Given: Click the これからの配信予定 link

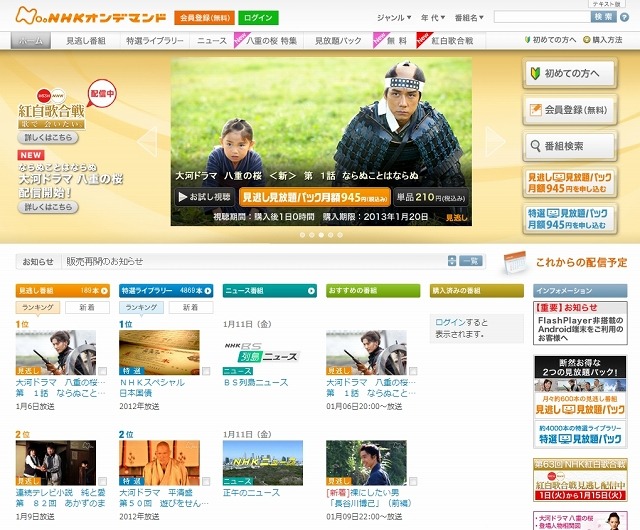Looking at the screenshot, I should point(581,263).
